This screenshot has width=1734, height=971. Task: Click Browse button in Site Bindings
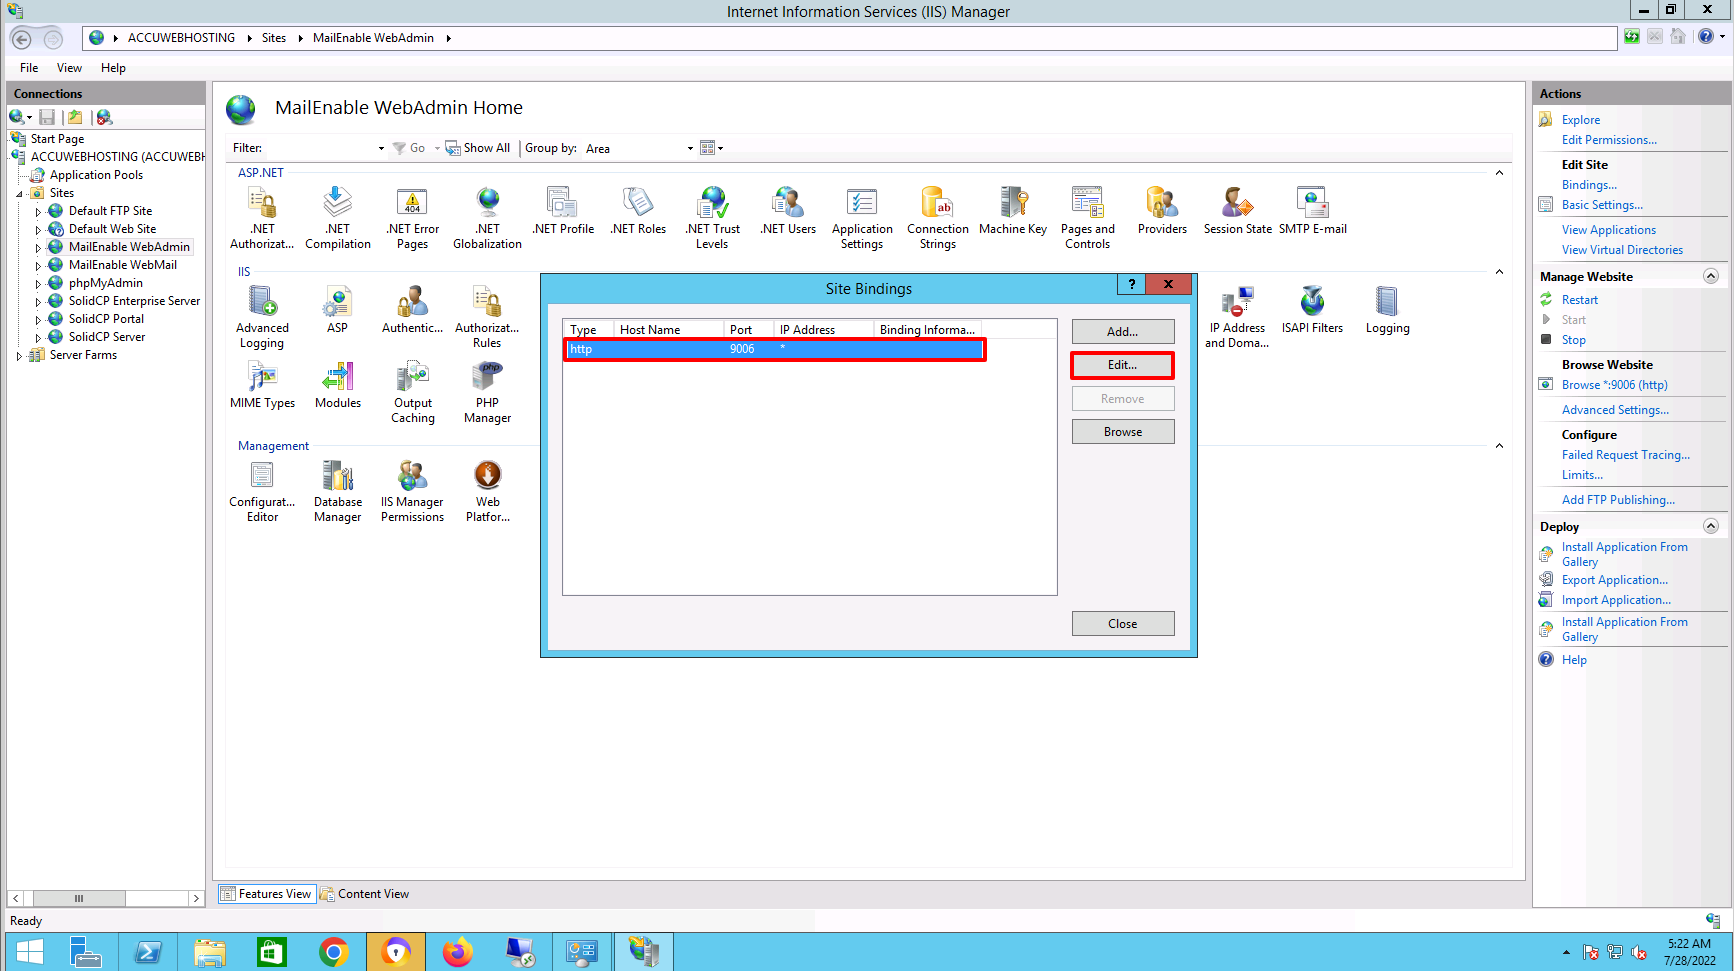pos(1123,432)
